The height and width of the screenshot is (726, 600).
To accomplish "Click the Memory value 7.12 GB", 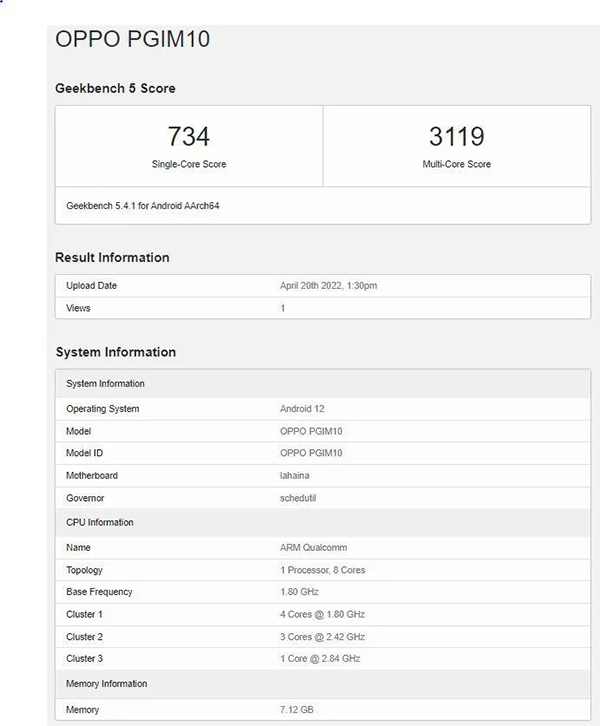I will pyautogui.click(x=298, y=710).
